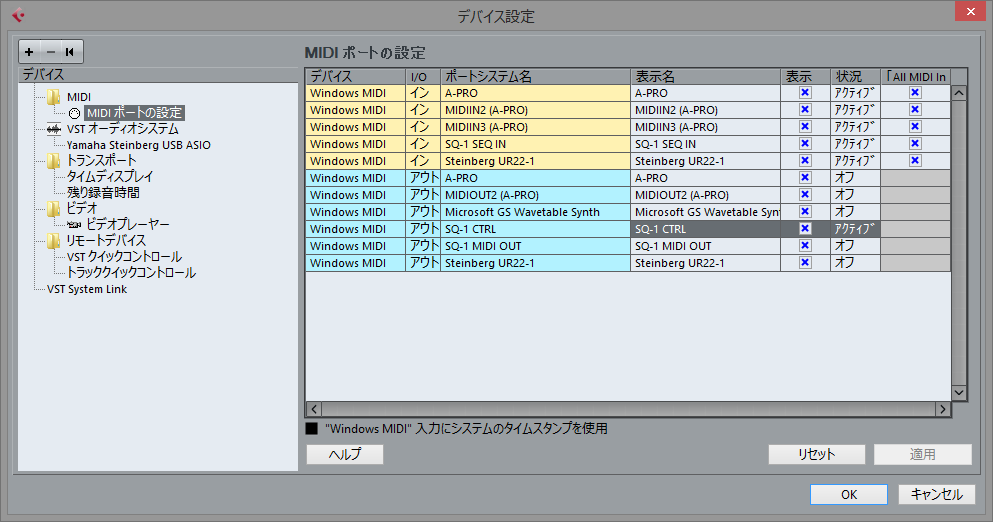Click the MIDI folder icon
Screen dimensions: 993x522
click(54, 97)
